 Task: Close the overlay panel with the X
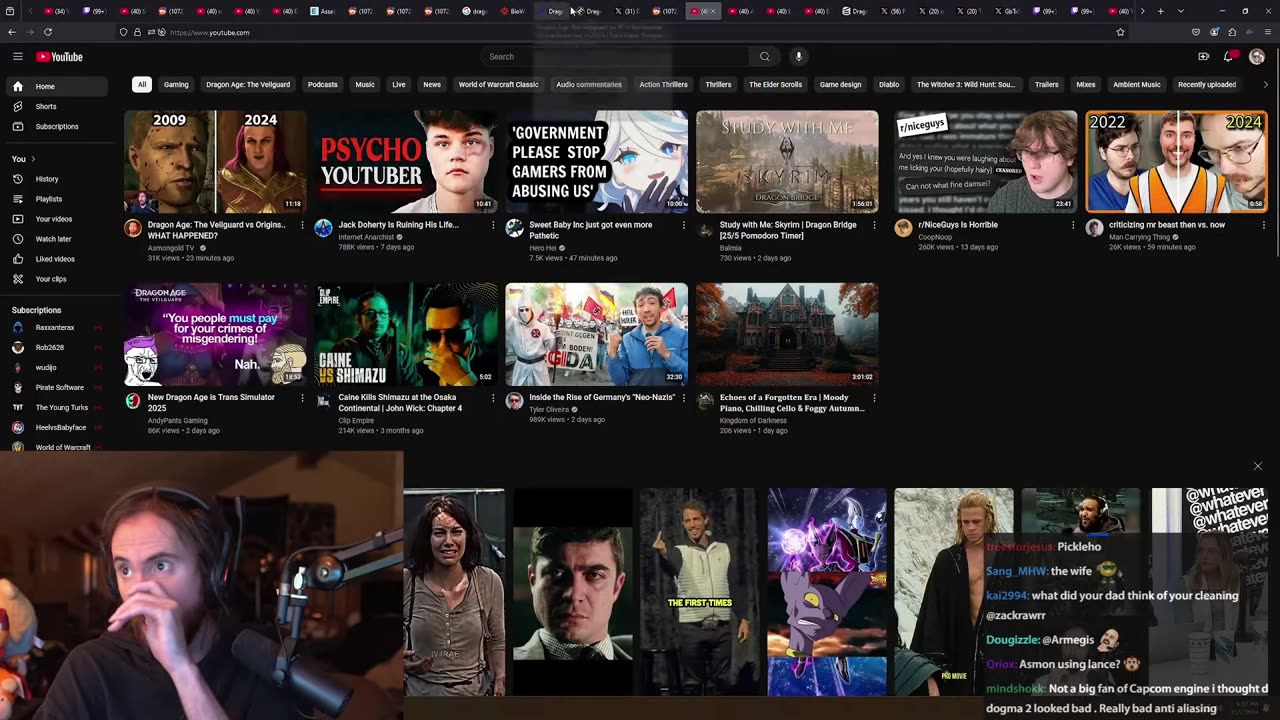[x=1258, y=466]
